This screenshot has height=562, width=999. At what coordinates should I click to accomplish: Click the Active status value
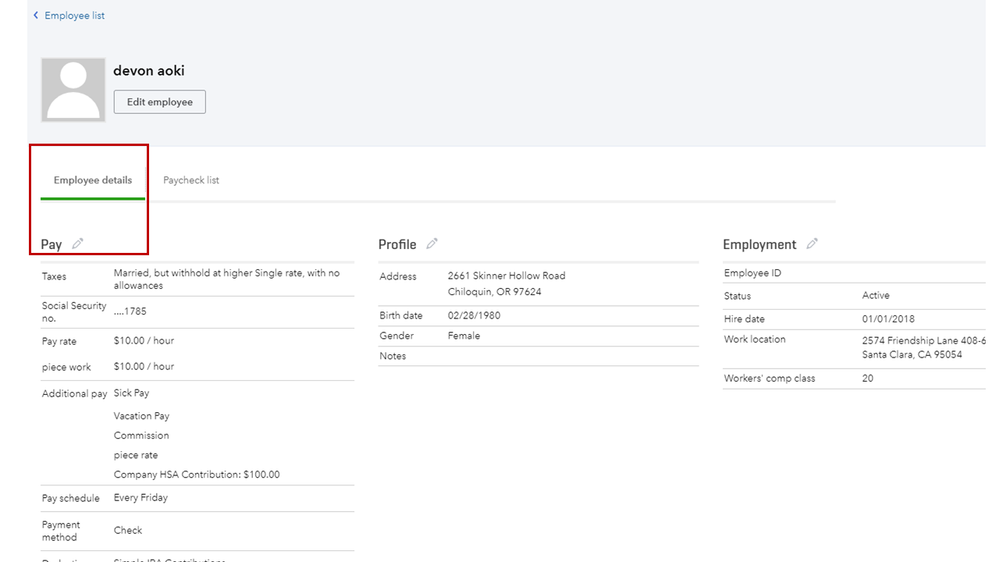pyautogui.click(x=876, y=296)
